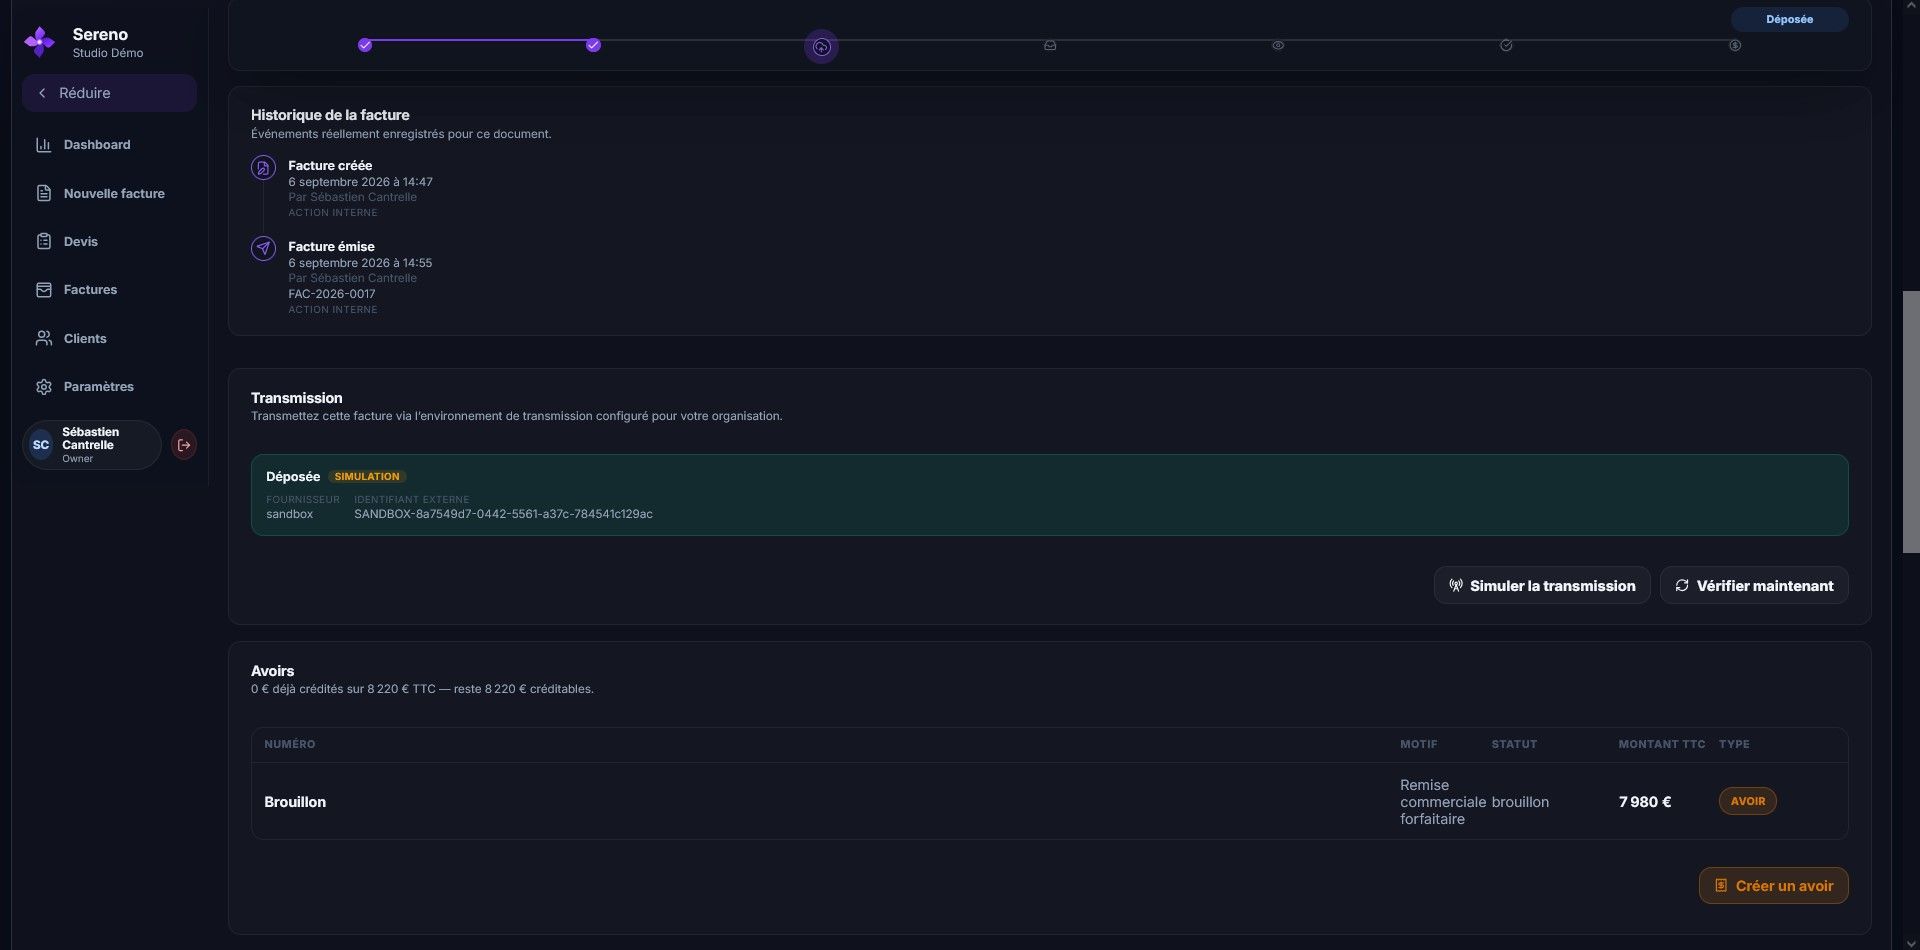Click Simuler la transmission button
Viewport: 1920px width, 950px height.
tap(1542, 586)
